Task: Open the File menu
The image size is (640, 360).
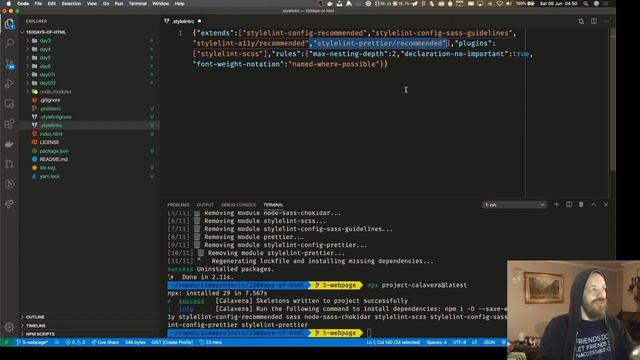Action: [x=38, y=4]
